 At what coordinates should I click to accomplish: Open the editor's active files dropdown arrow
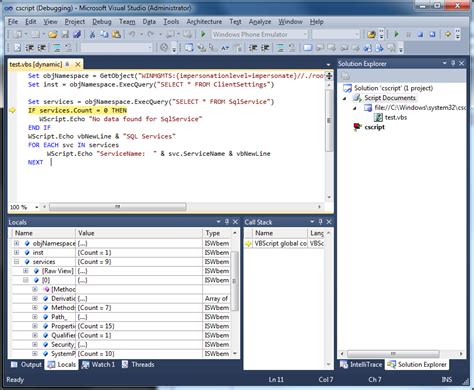click(x=328, y=65)
